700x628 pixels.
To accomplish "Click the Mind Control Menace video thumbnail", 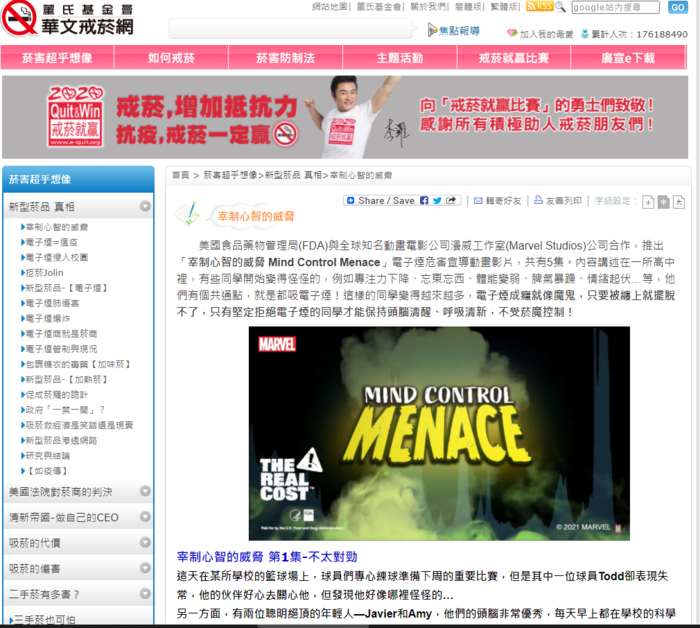I will coord(439,433).
